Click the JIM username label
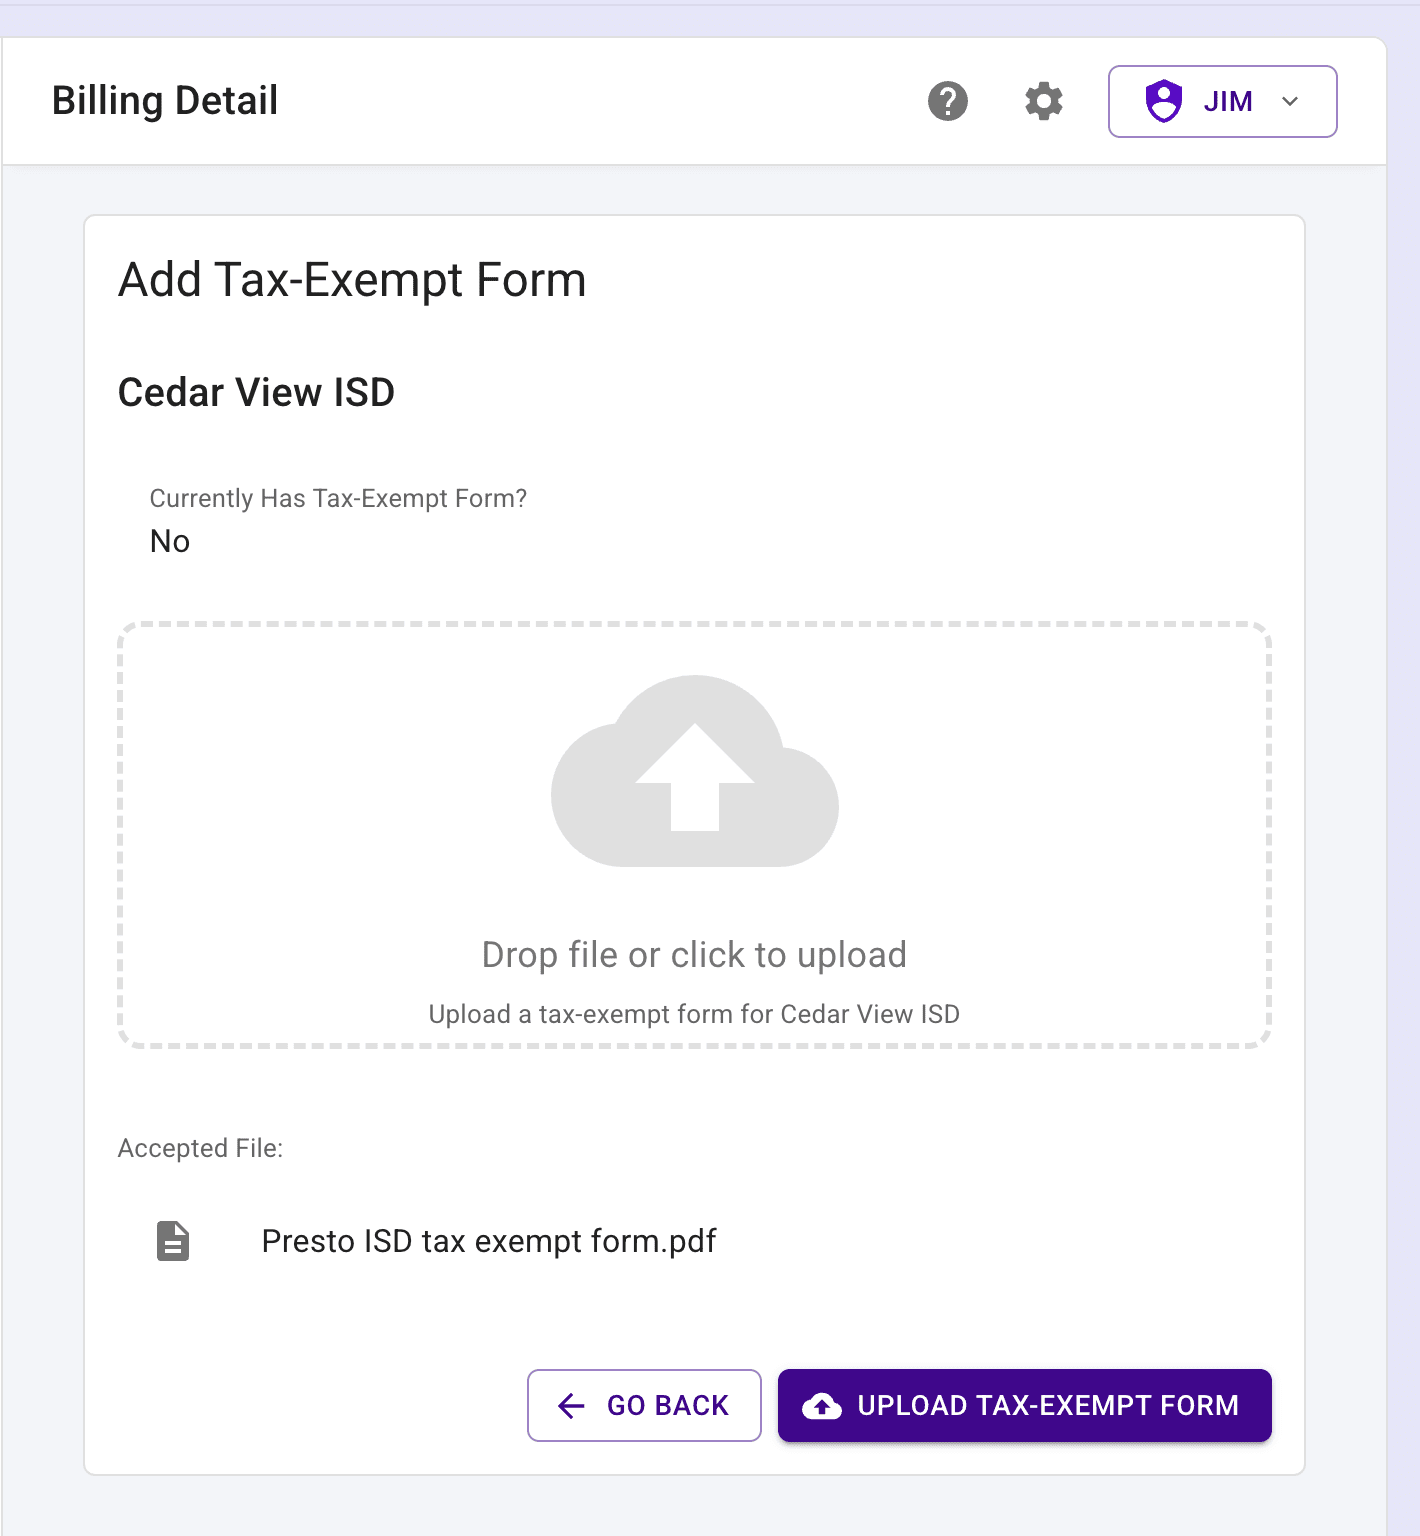 tap(1228, 101)
